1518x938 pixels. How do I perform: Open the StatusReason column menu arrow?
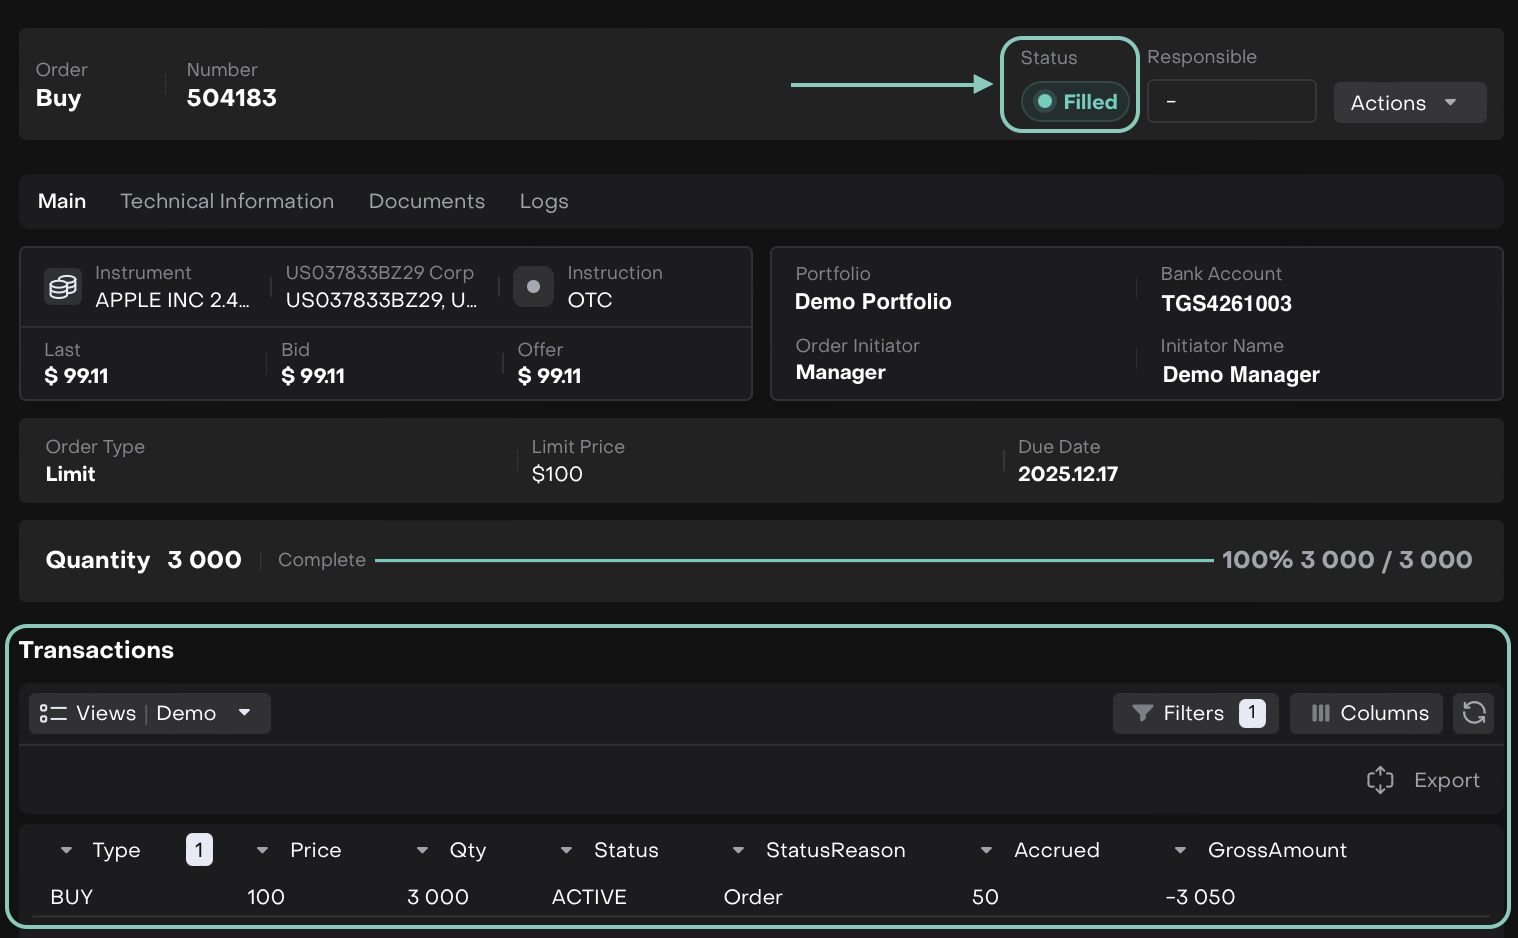[738, 850]
